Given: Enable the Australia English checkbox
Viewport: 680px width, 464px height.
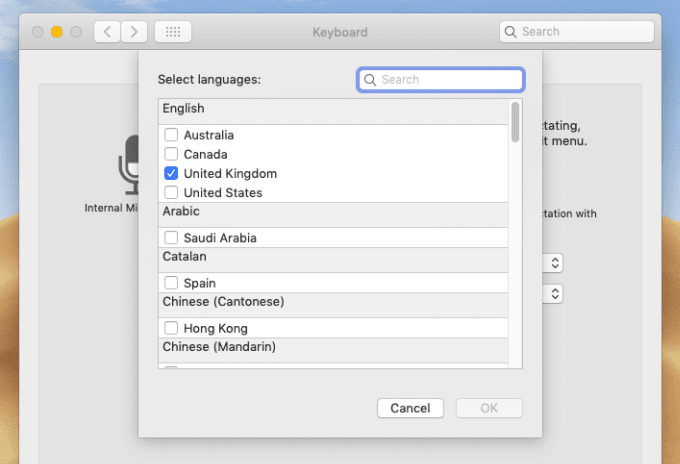Looking at the screenshot, I should (171, 135).
